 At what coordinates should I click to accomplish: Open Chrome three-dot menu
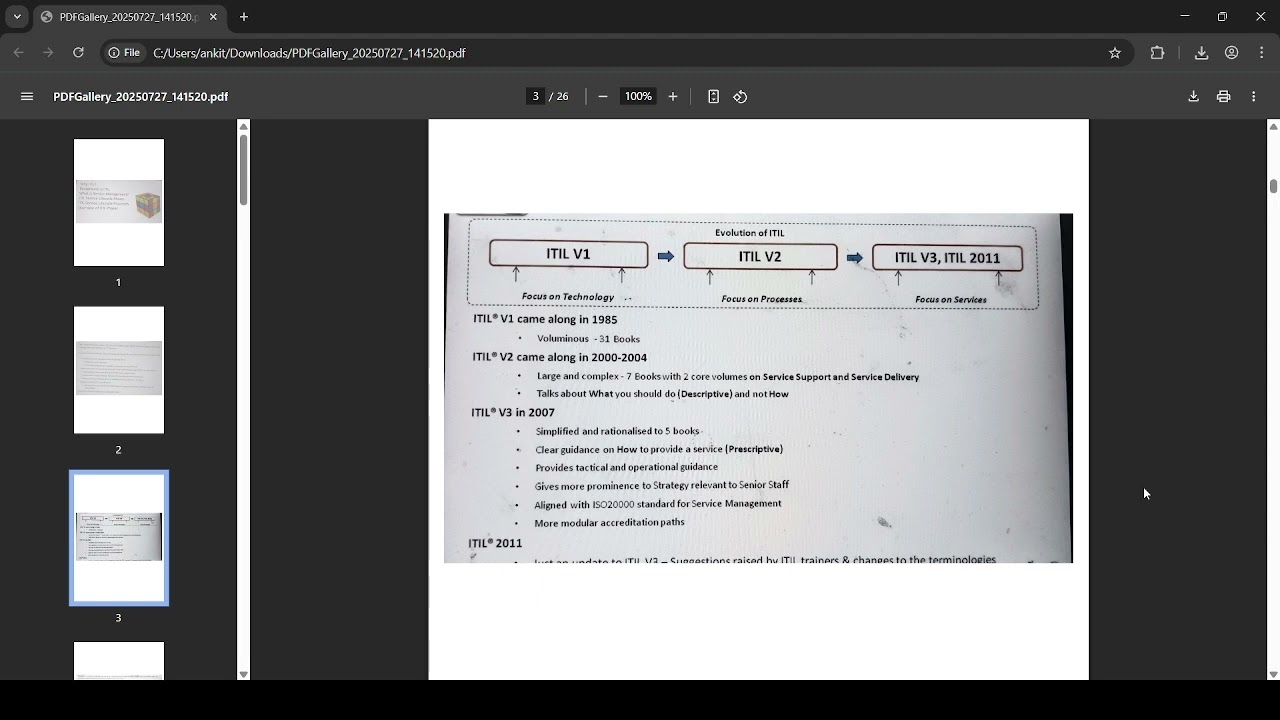coord(1262,53)
